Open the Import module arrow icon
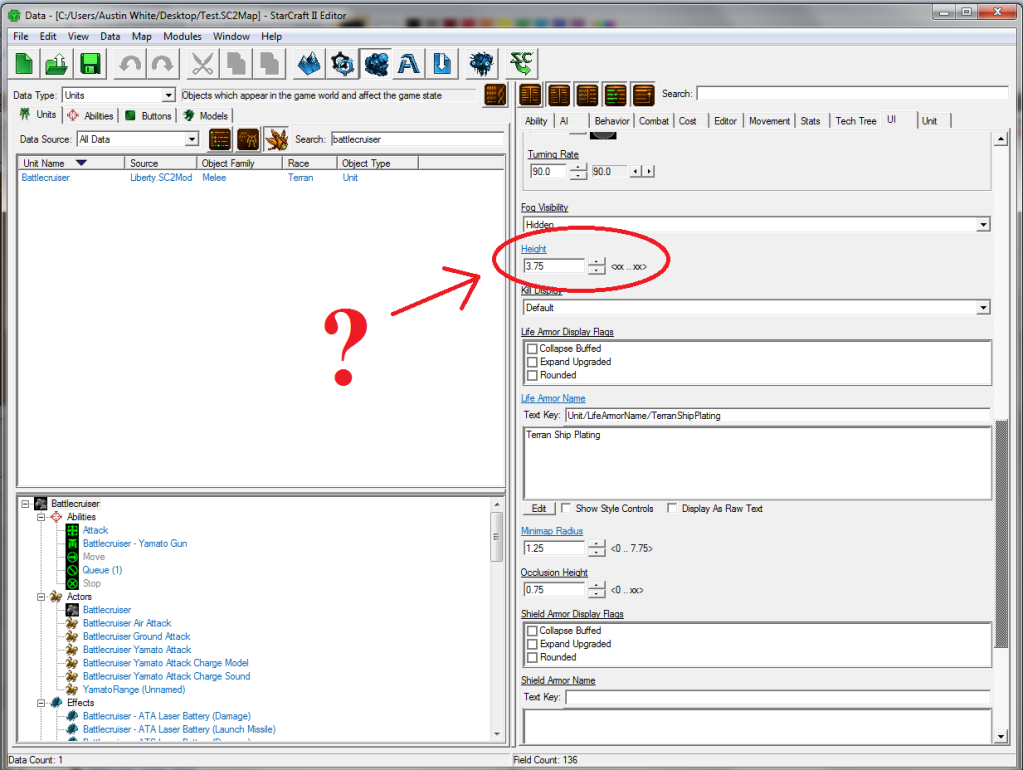 (x=442, y=64)
